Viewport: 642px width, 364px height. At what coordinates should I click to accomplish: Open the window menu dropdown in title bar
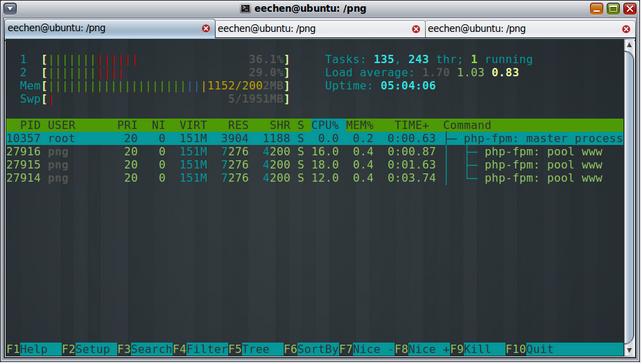click(10, 8)
